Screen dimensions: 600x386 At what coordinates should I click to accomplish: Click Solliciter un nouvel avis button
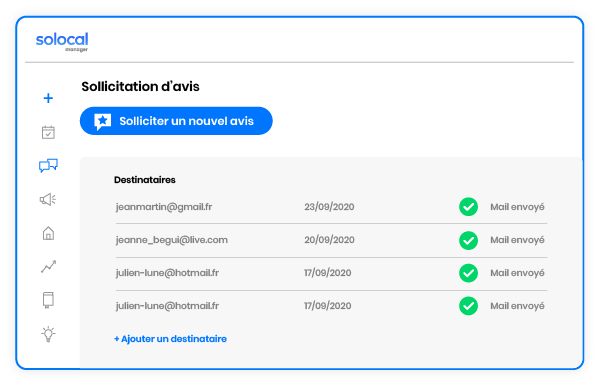(176, 121)
